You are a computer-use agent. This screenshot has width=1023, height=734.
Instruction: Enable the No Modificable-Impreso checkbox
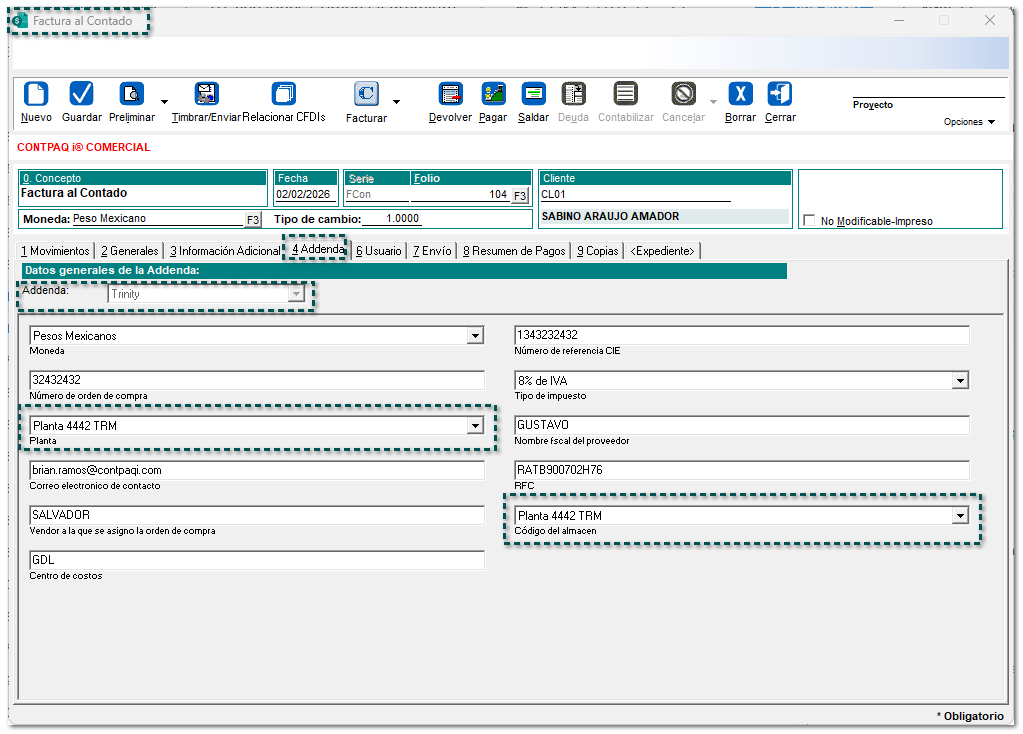click(810, 221)
